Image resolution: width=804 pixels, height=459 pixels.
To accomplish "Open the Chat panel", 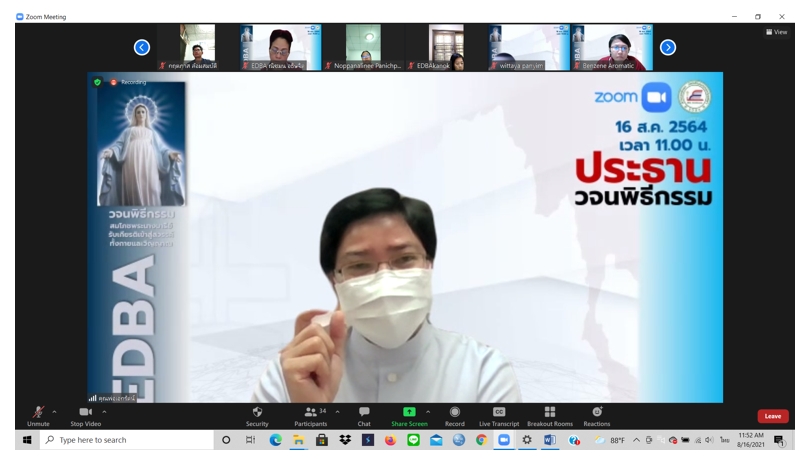I will coord(364,416).
